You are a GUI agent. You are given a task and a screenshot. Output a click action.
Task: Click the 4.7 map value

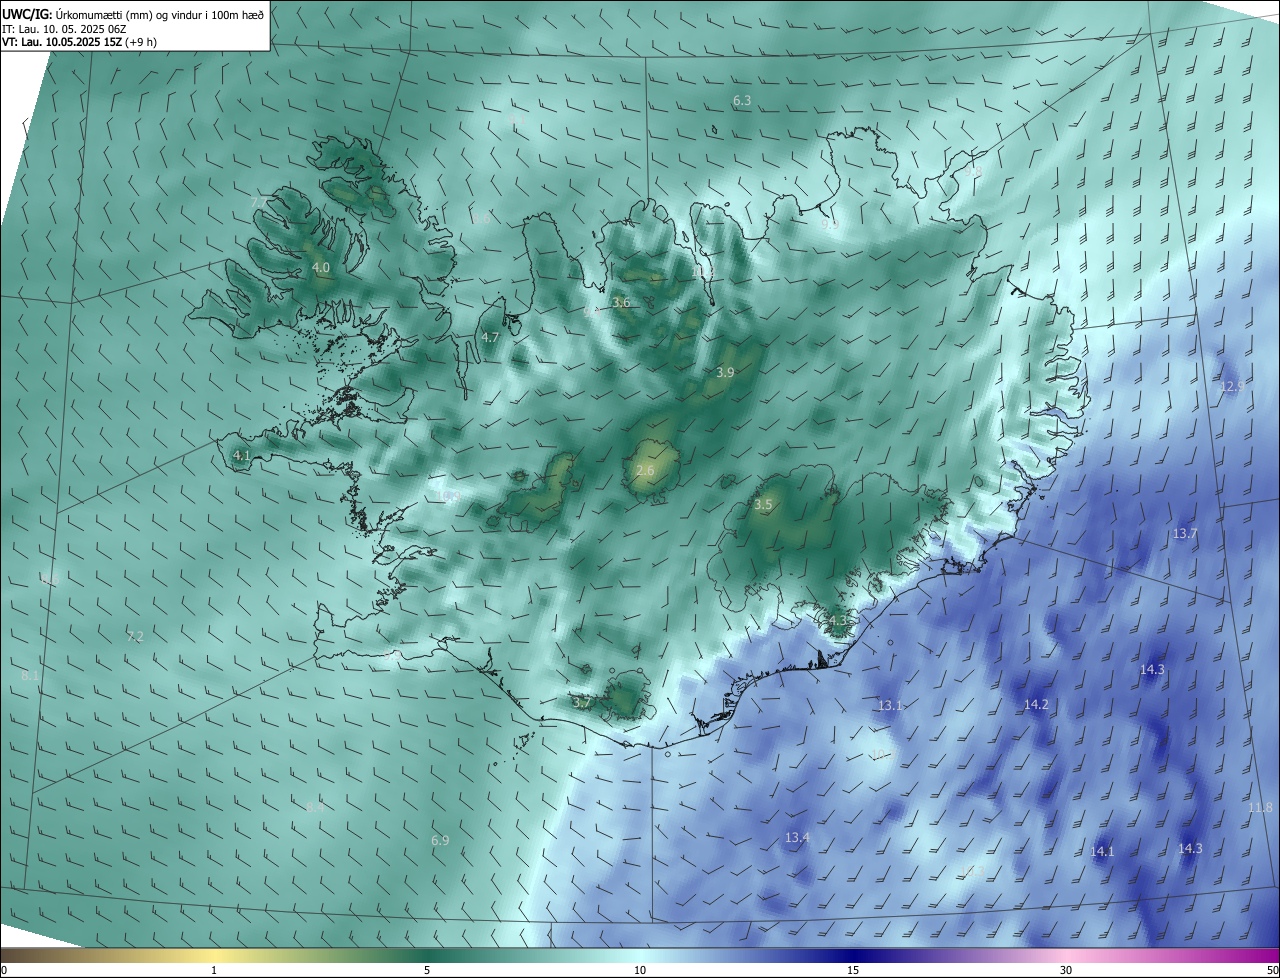(x=490, y=338)
